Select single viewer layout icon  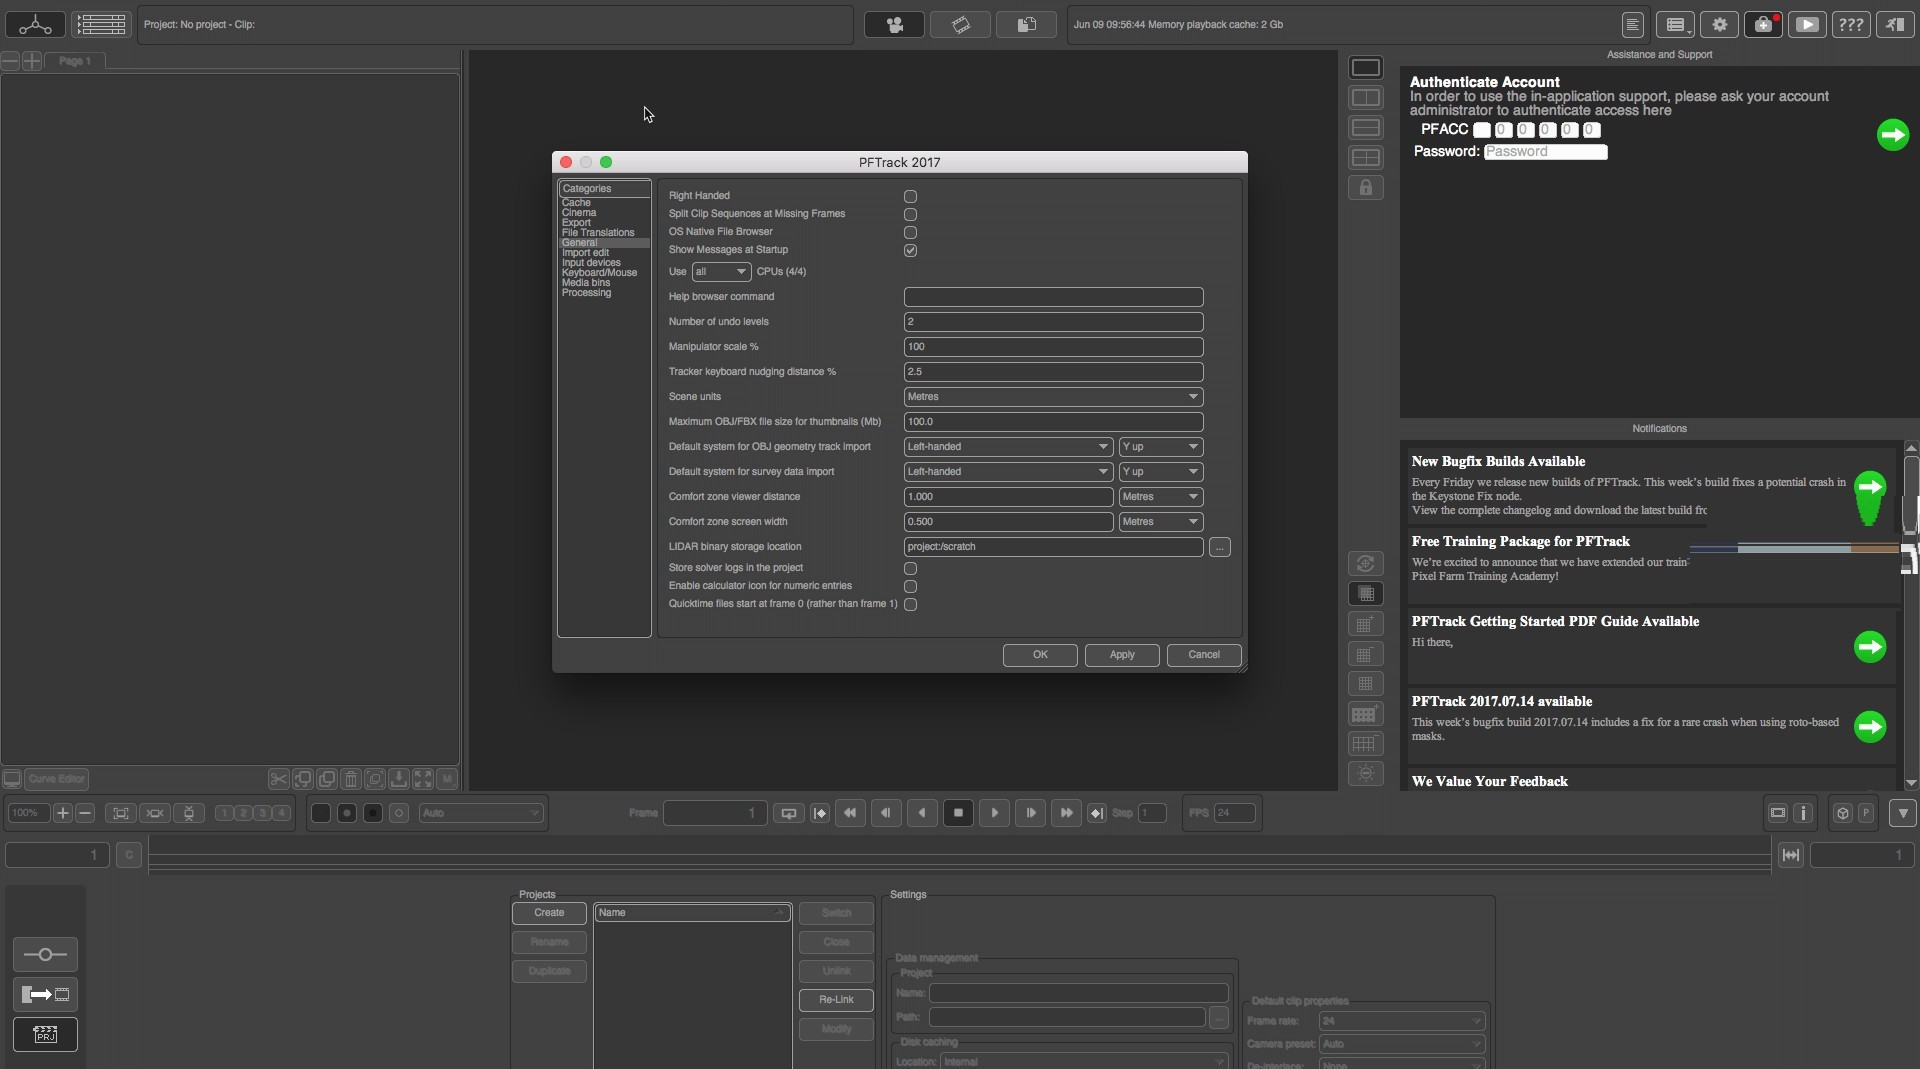coord(1365,67)
